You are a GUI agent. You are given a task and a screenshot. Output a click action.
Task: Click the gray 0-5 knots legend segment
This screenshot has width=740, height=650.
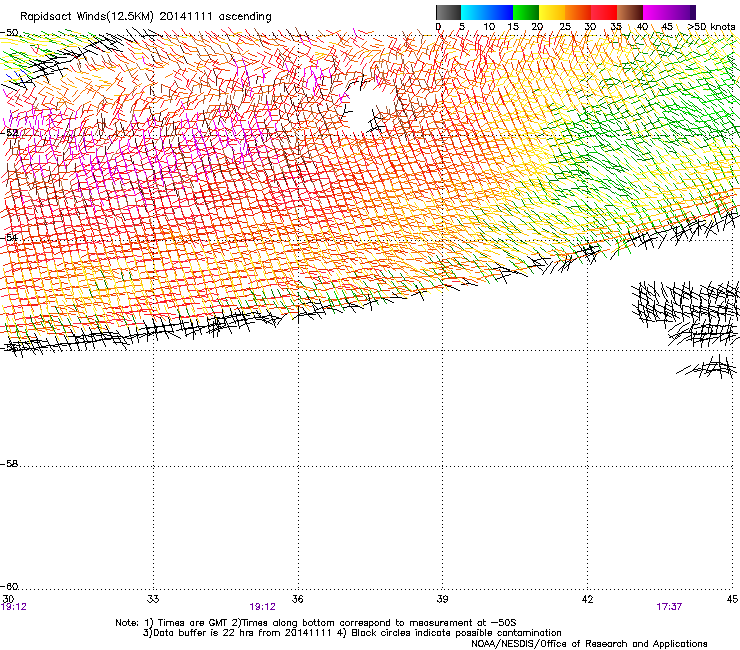[448, 12]
